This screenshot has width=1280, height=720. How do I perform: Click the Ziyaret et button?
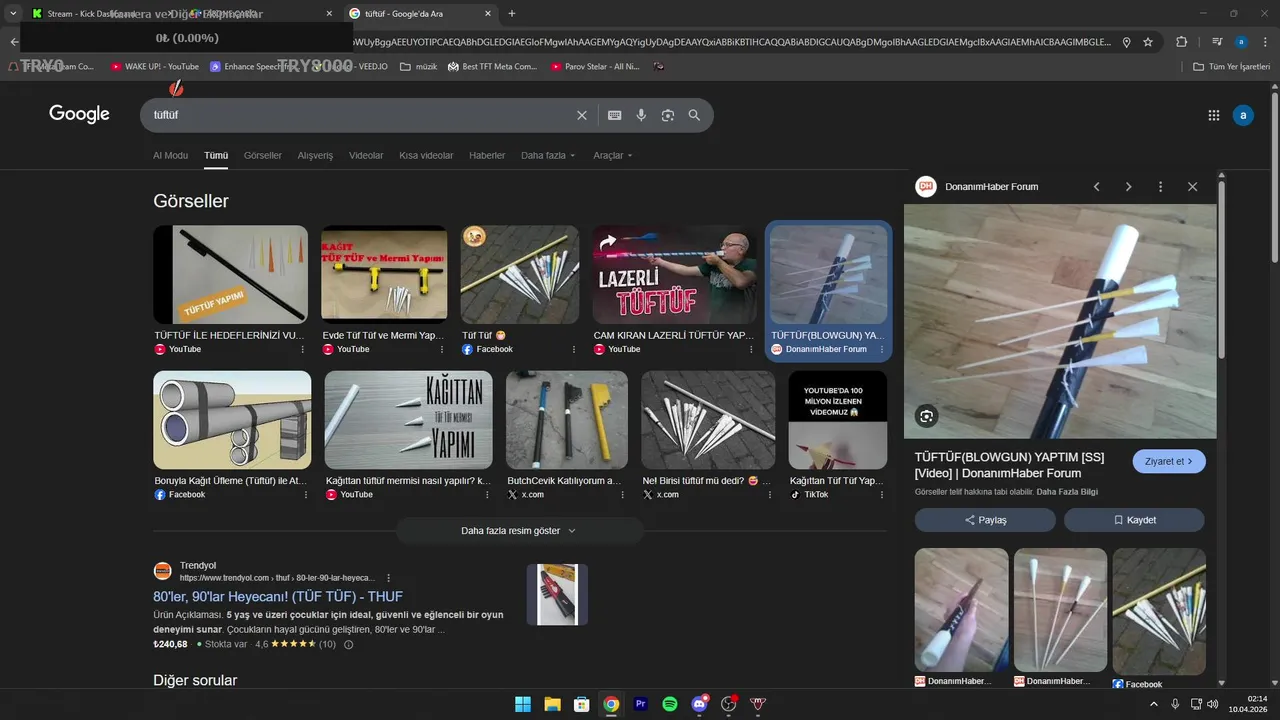tap(1169, 462)
